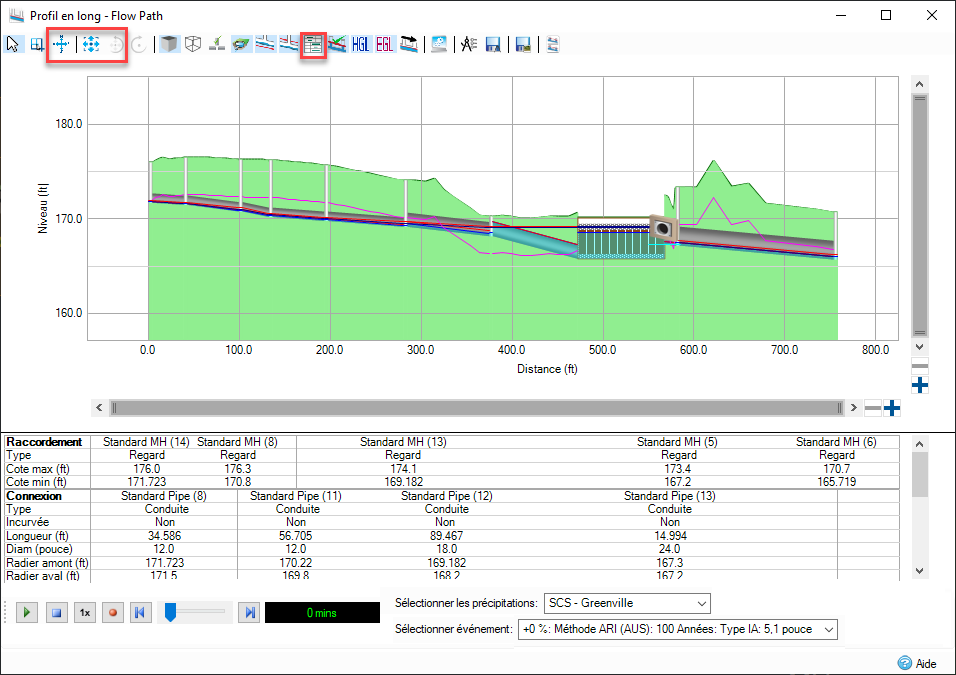This screenshot has width=956, height=675.
Task: Click the vertical zoom in plus button
Action: [920, 385]
